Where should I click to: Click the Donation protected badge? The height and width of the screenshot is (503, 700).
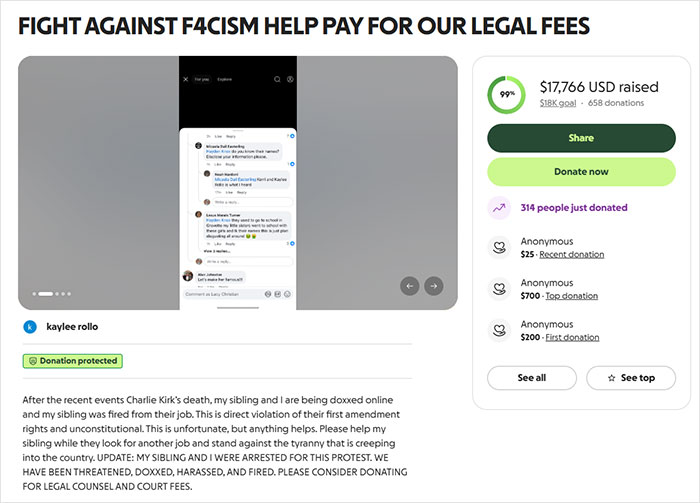tap(73, 361)
